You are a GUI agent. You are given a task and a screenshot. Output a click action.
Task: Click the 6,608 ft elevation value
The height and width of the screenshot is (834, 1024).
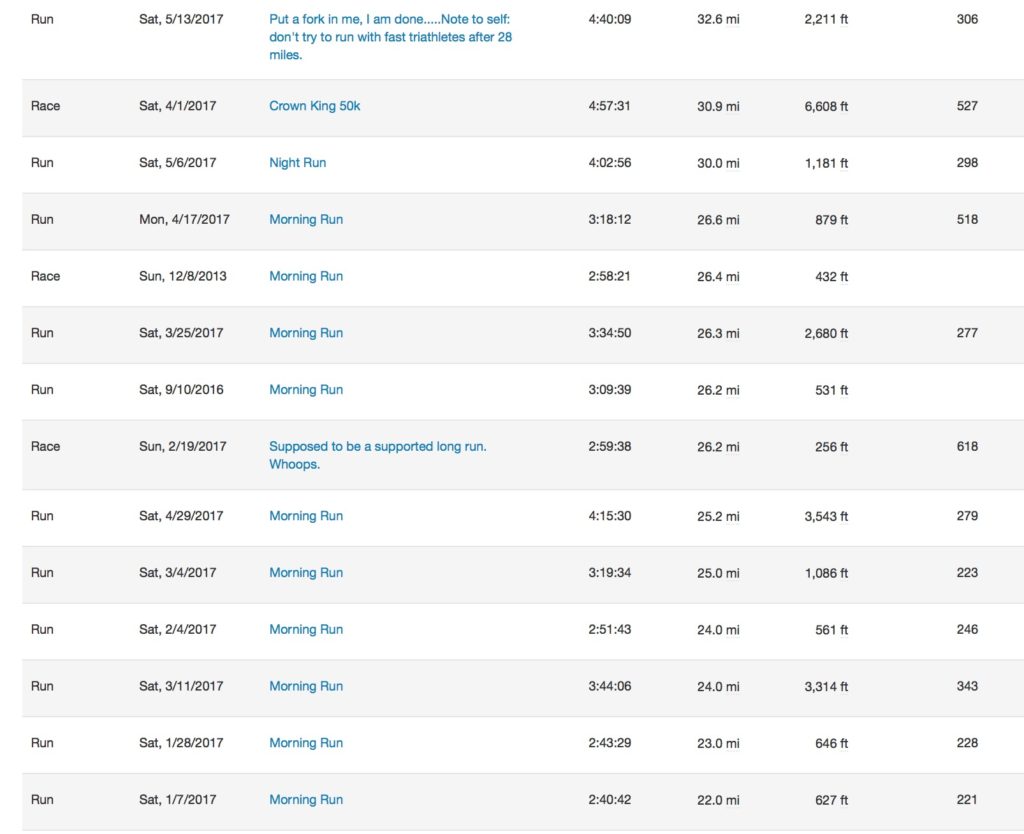tap(826, 106)
